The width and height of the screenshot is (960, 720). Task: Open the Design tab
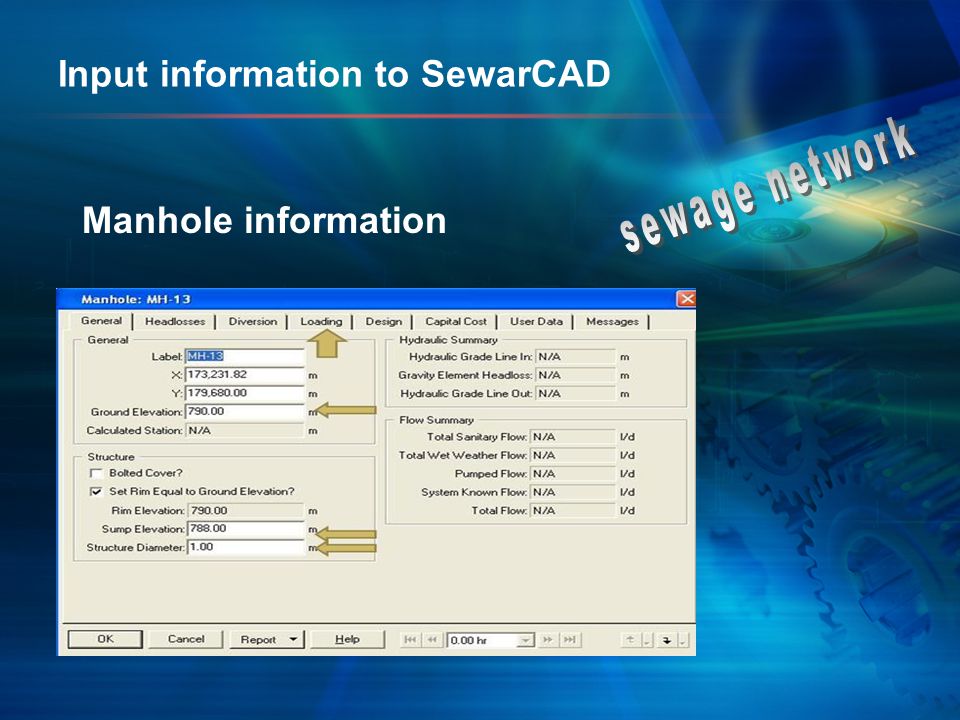click(383, 321)
